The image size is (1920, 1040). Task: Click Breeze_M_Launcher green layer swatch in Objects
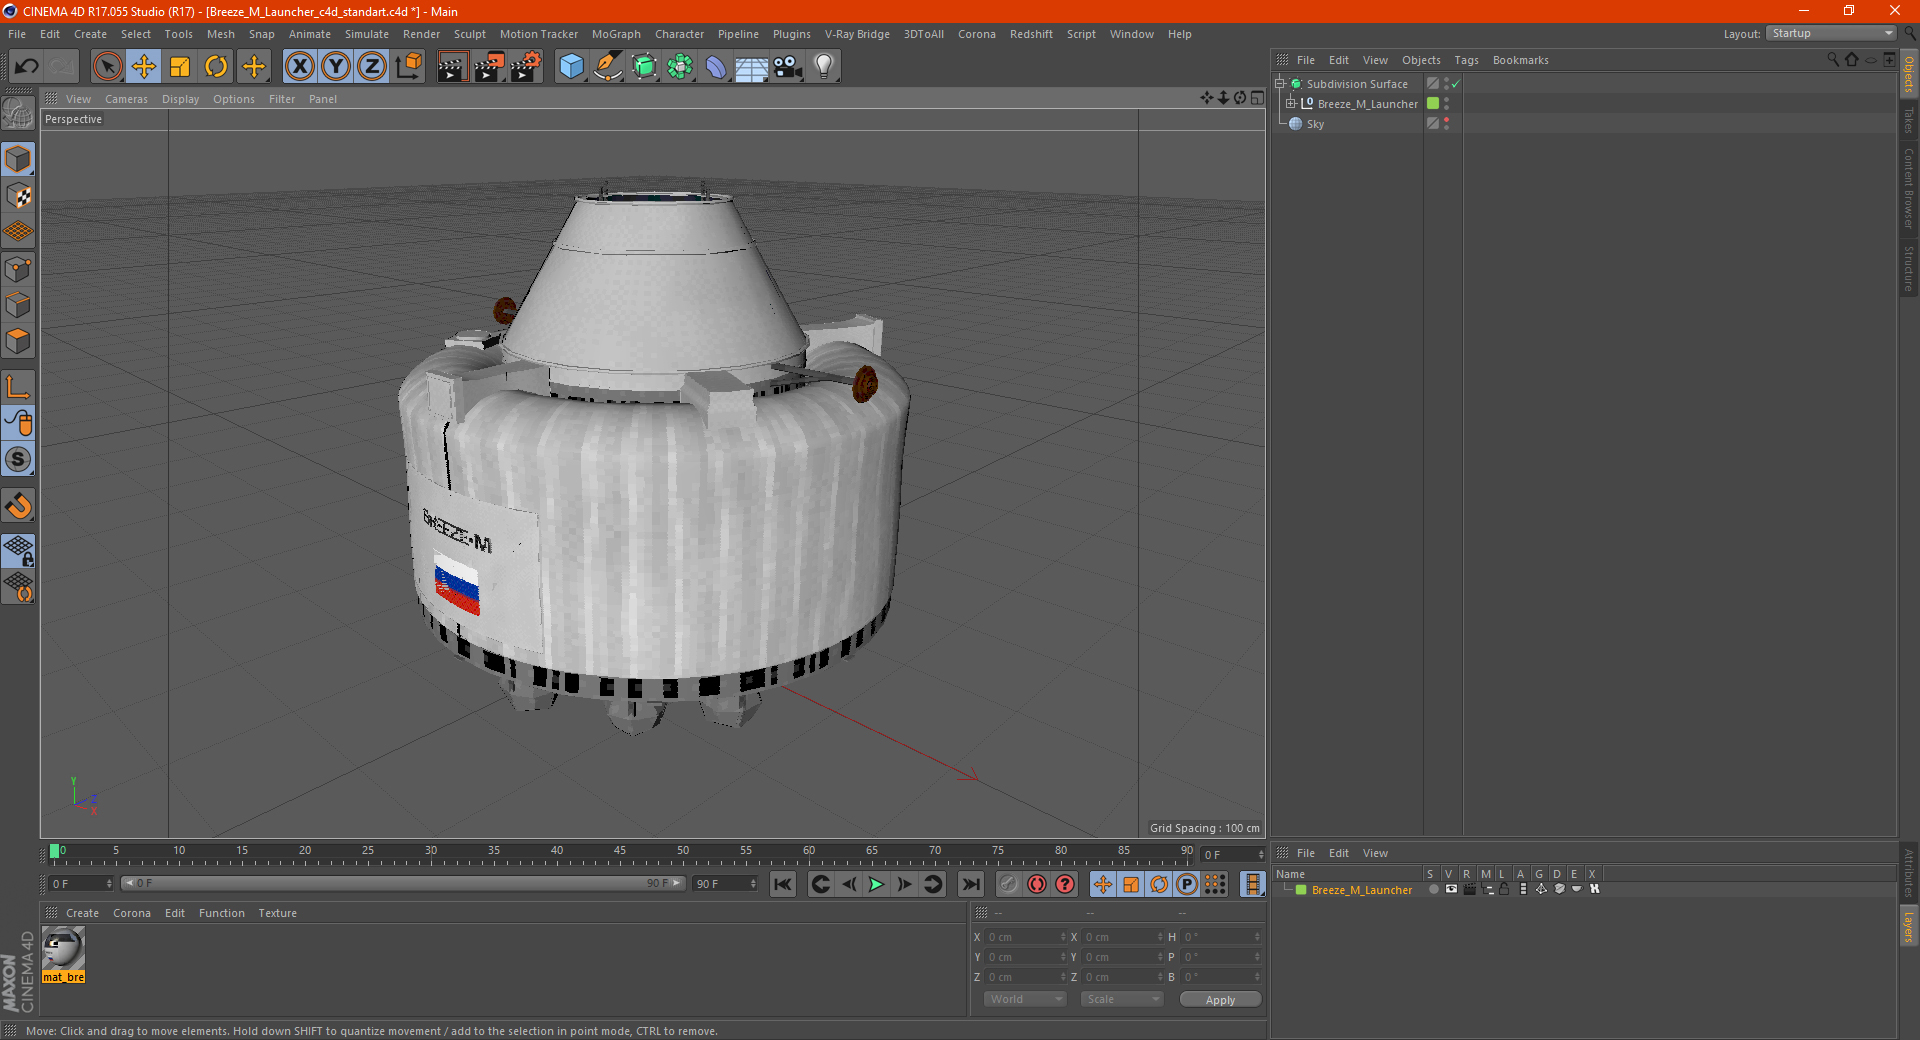[x=1433, y=104]
